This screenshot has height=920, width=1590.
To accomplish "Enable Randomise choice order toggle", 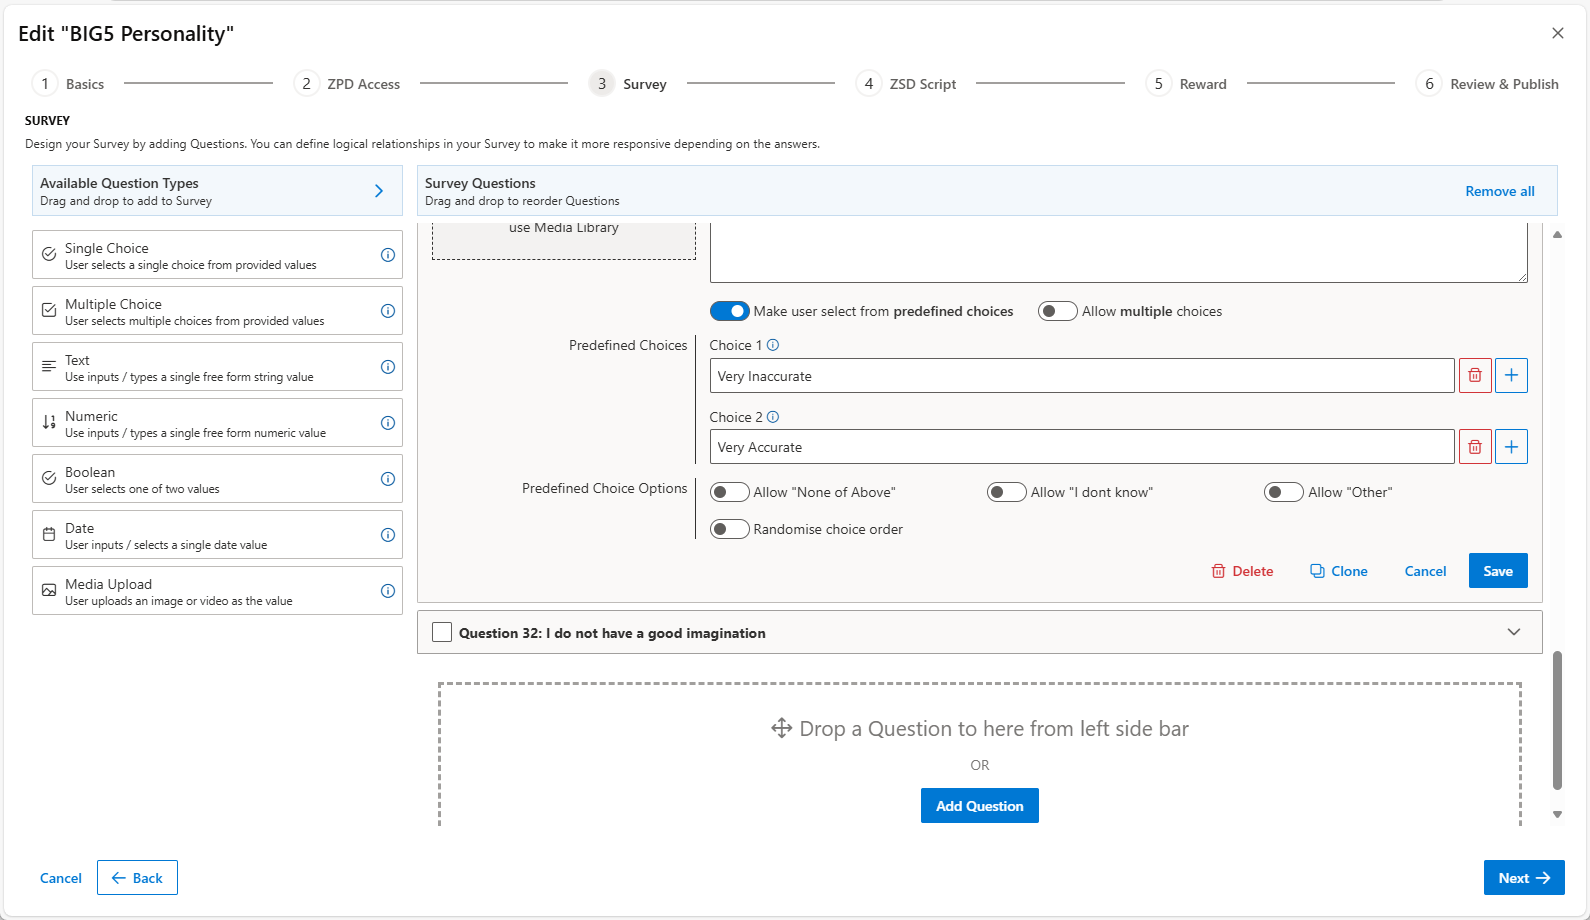I will click(730, 529).
